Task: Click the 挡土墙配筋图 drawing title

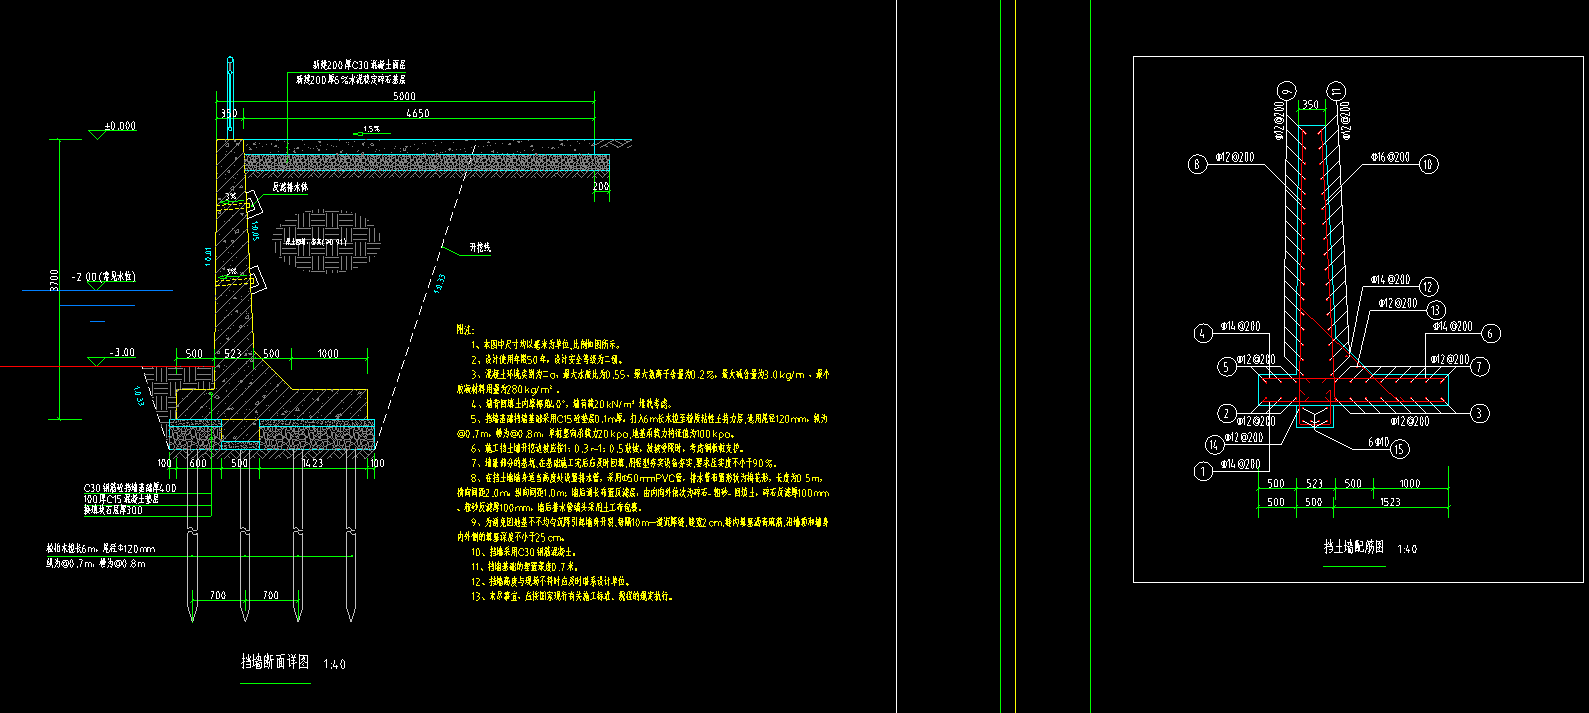Action: 1353,547
